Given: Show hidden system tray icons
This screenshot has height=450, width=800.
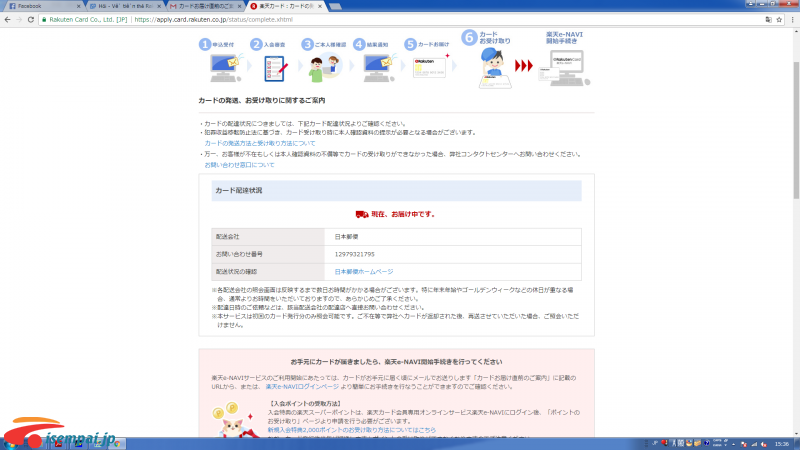Looking at the screenshot, I should coord(734,444).
